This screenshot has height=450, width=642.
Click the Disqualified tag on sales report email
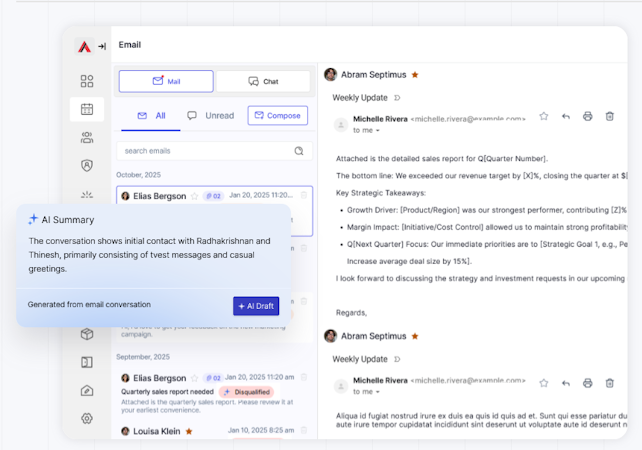coord(246,392)
